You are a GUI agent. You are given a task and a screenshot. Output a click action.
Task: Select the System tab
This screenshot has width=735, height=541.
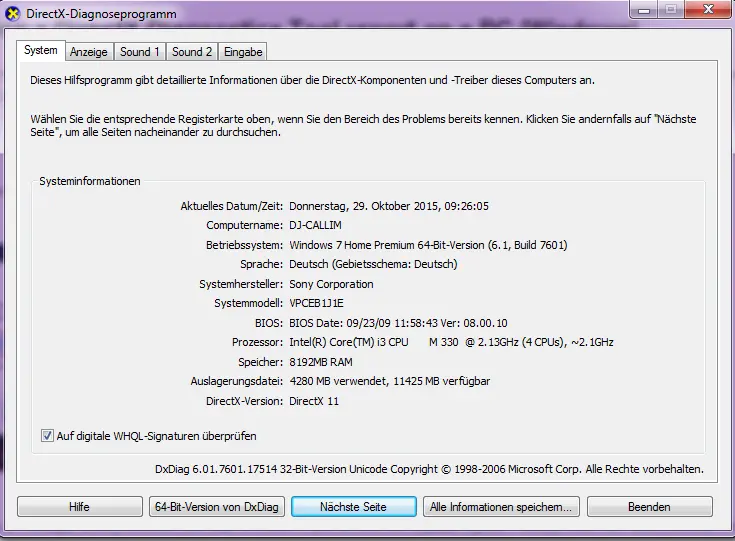41,50
